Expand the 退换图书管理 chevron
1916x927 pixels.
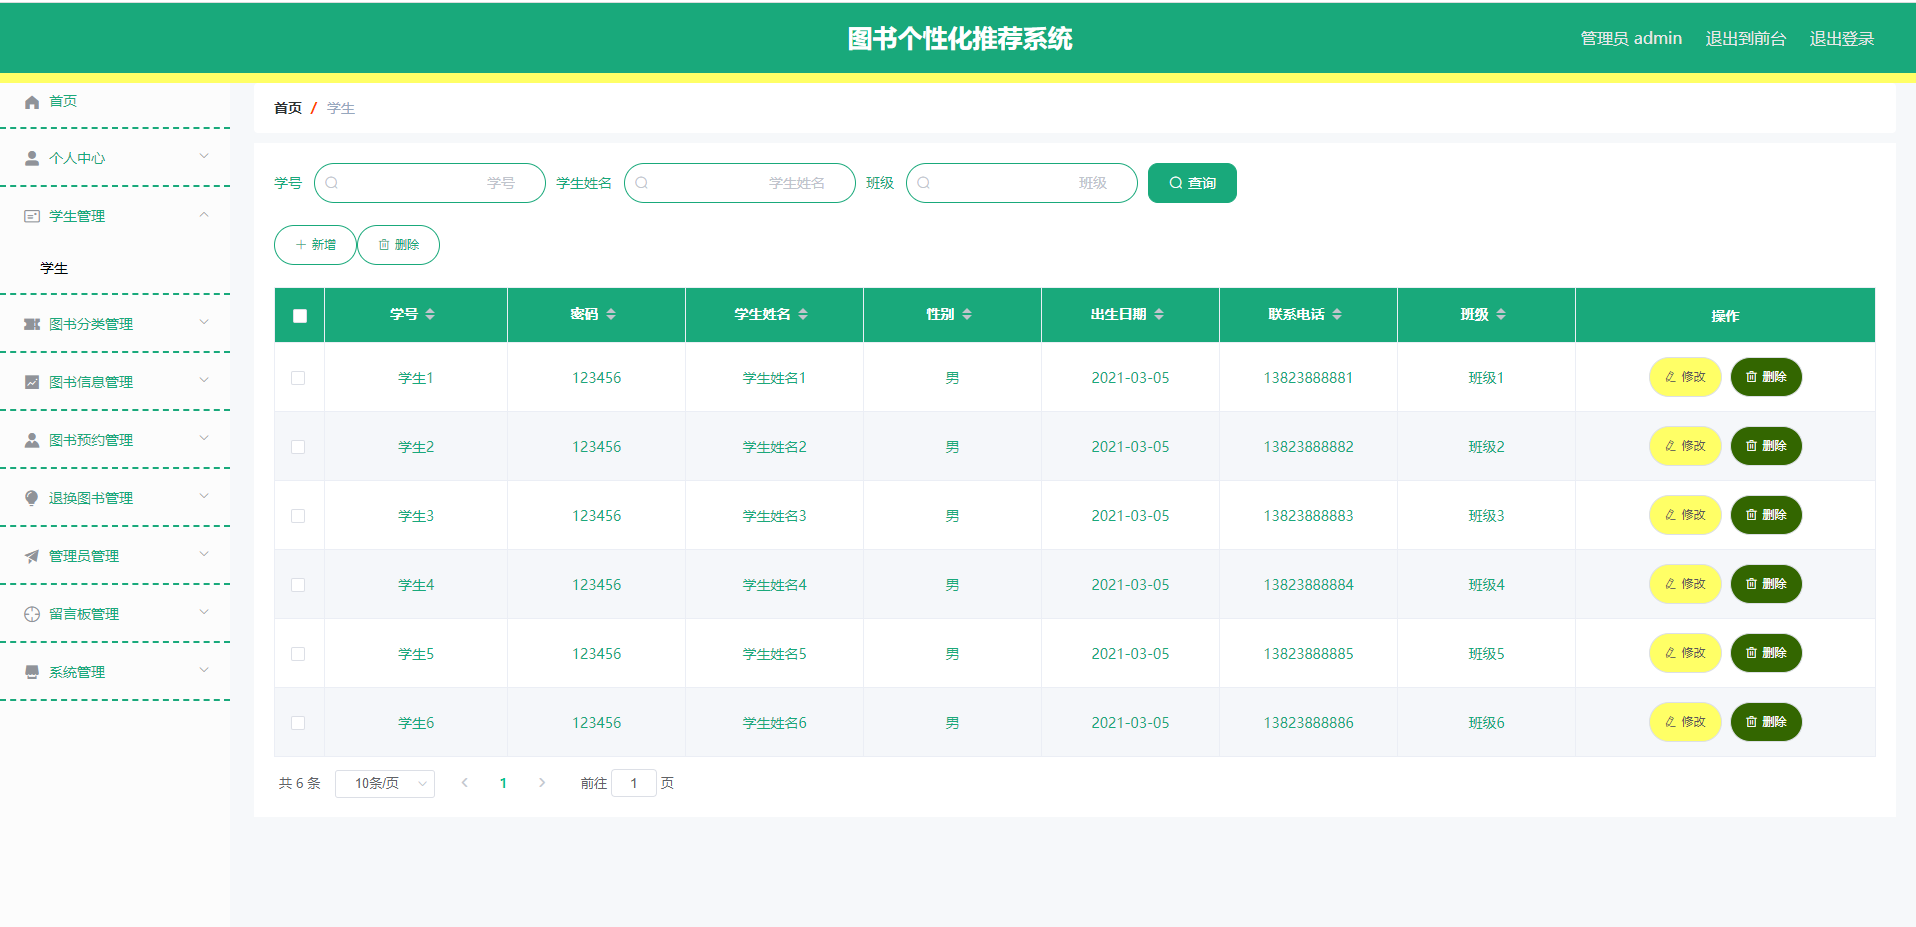tap(204, 496)
